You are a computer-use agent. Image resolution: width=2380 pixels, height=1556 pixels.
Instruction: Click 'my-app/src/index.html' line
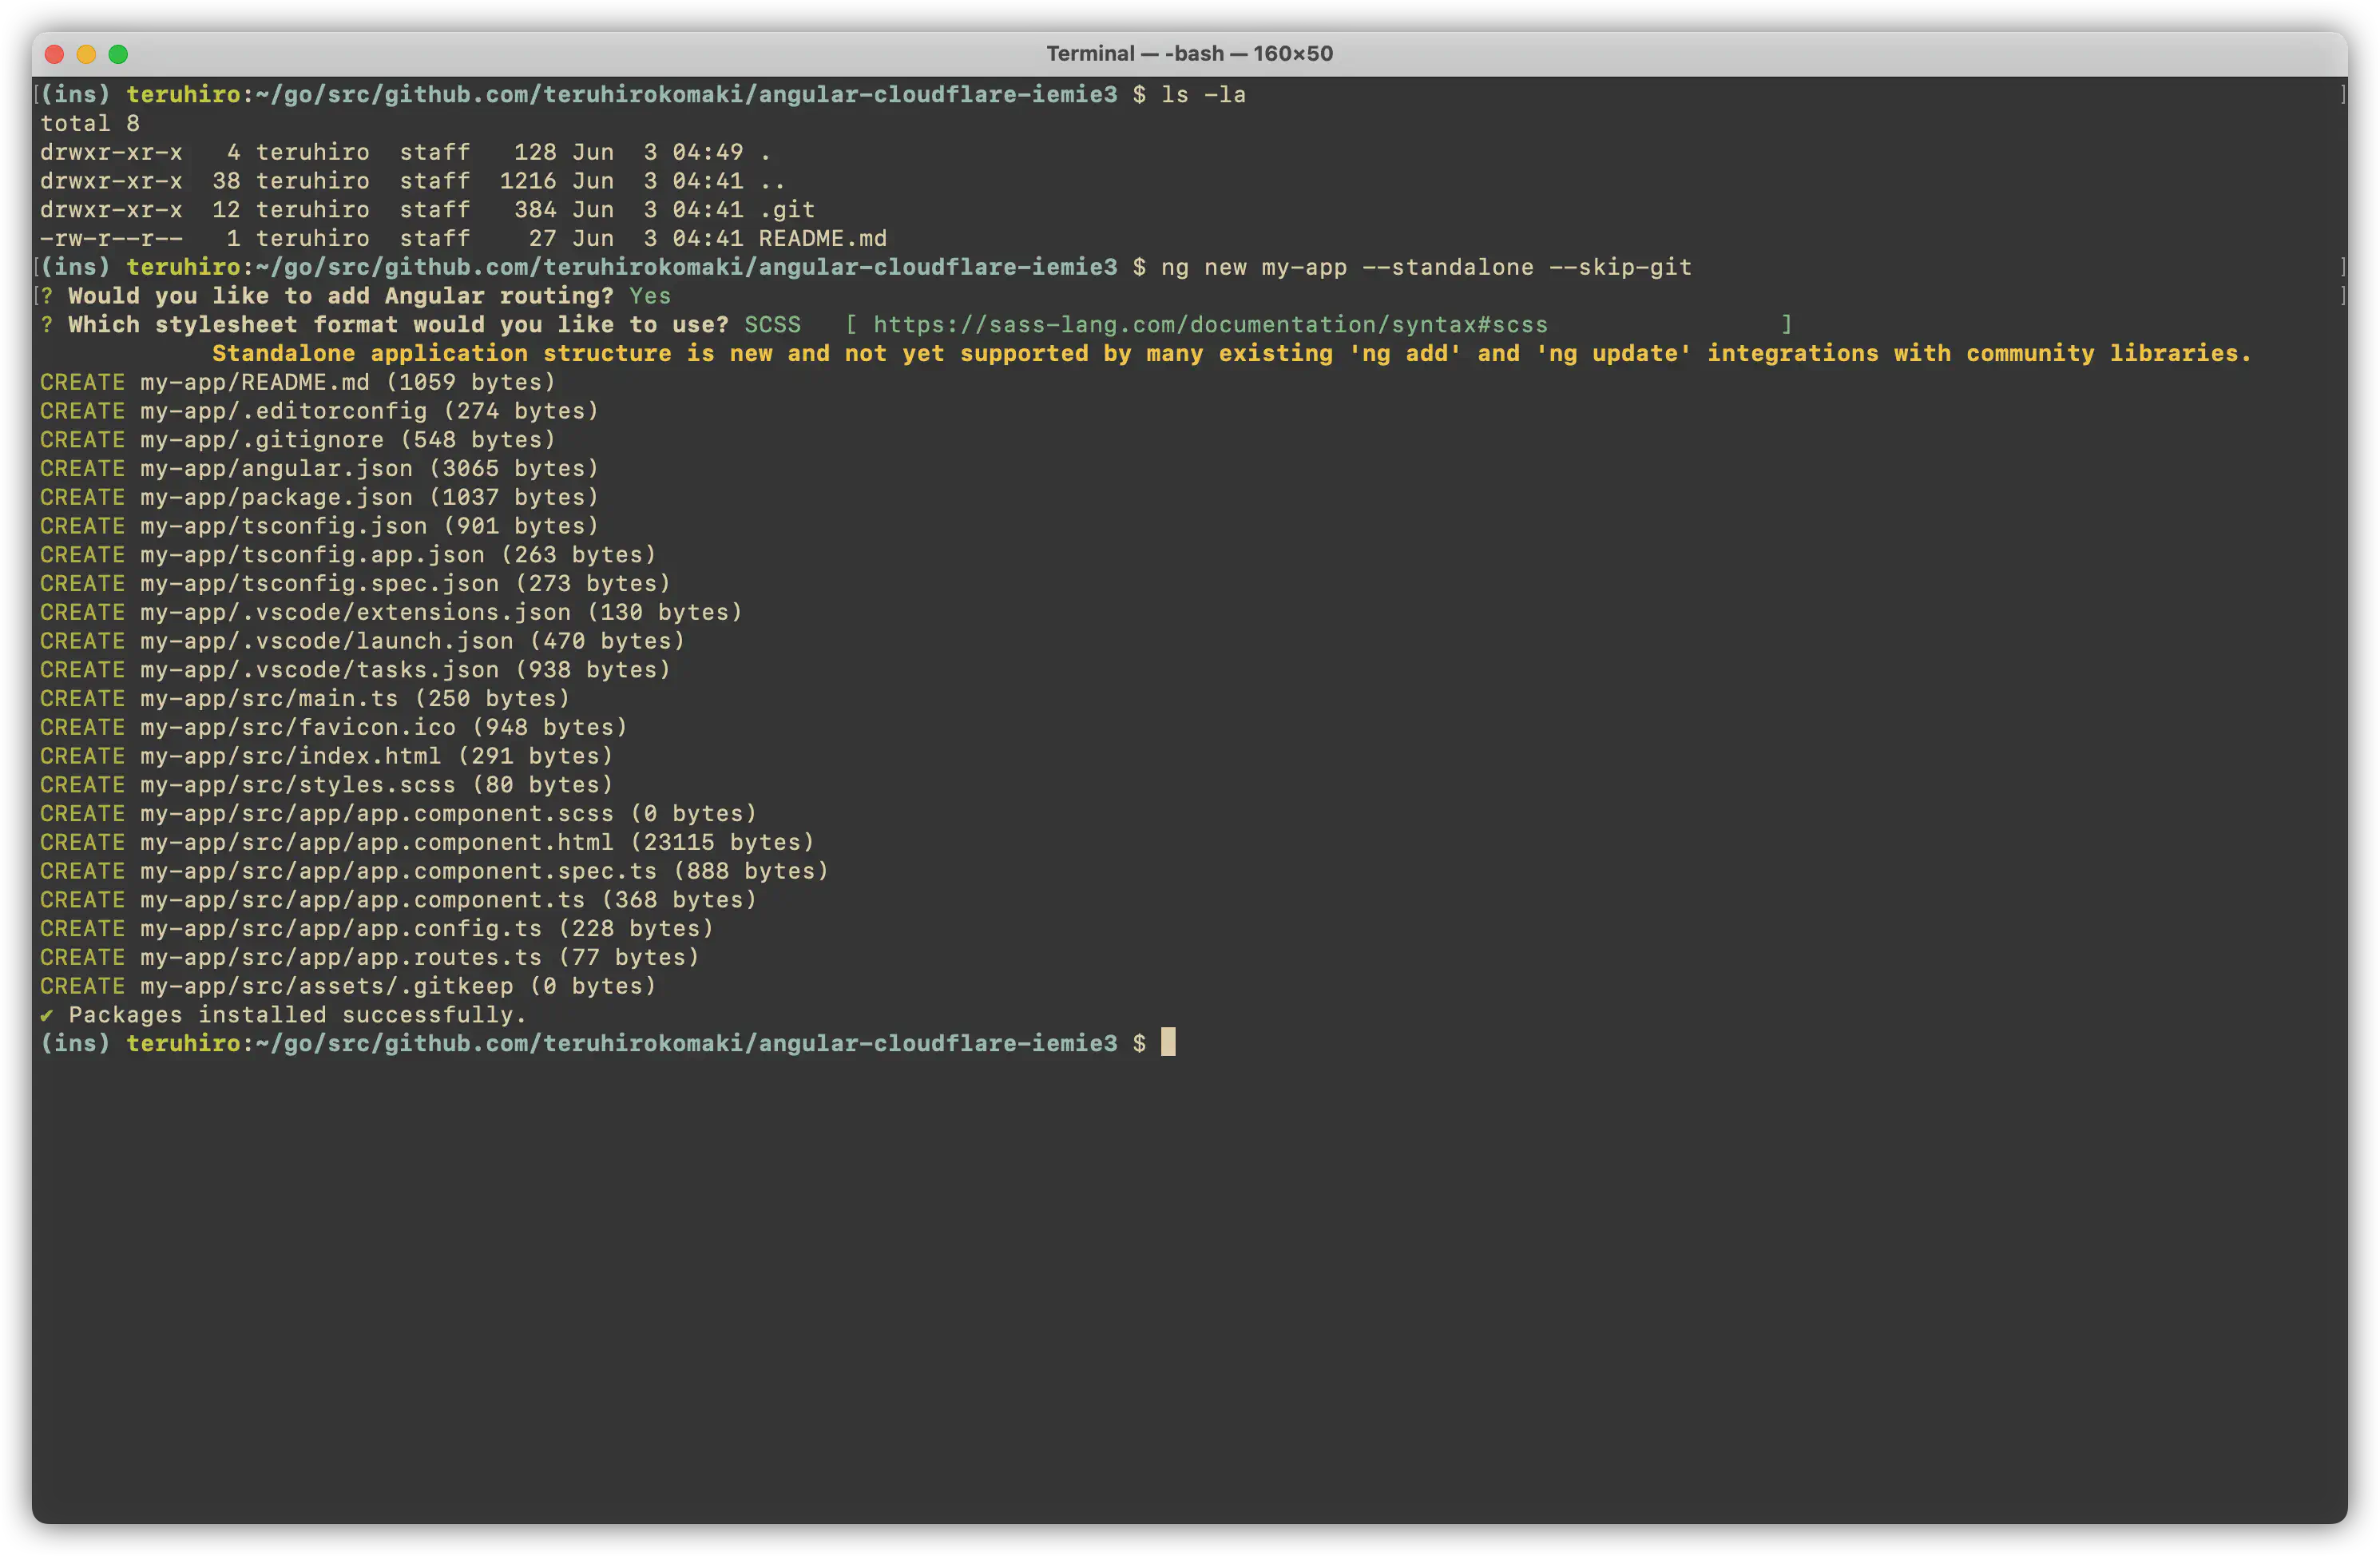pyautogui.click(x=326, y=756)
